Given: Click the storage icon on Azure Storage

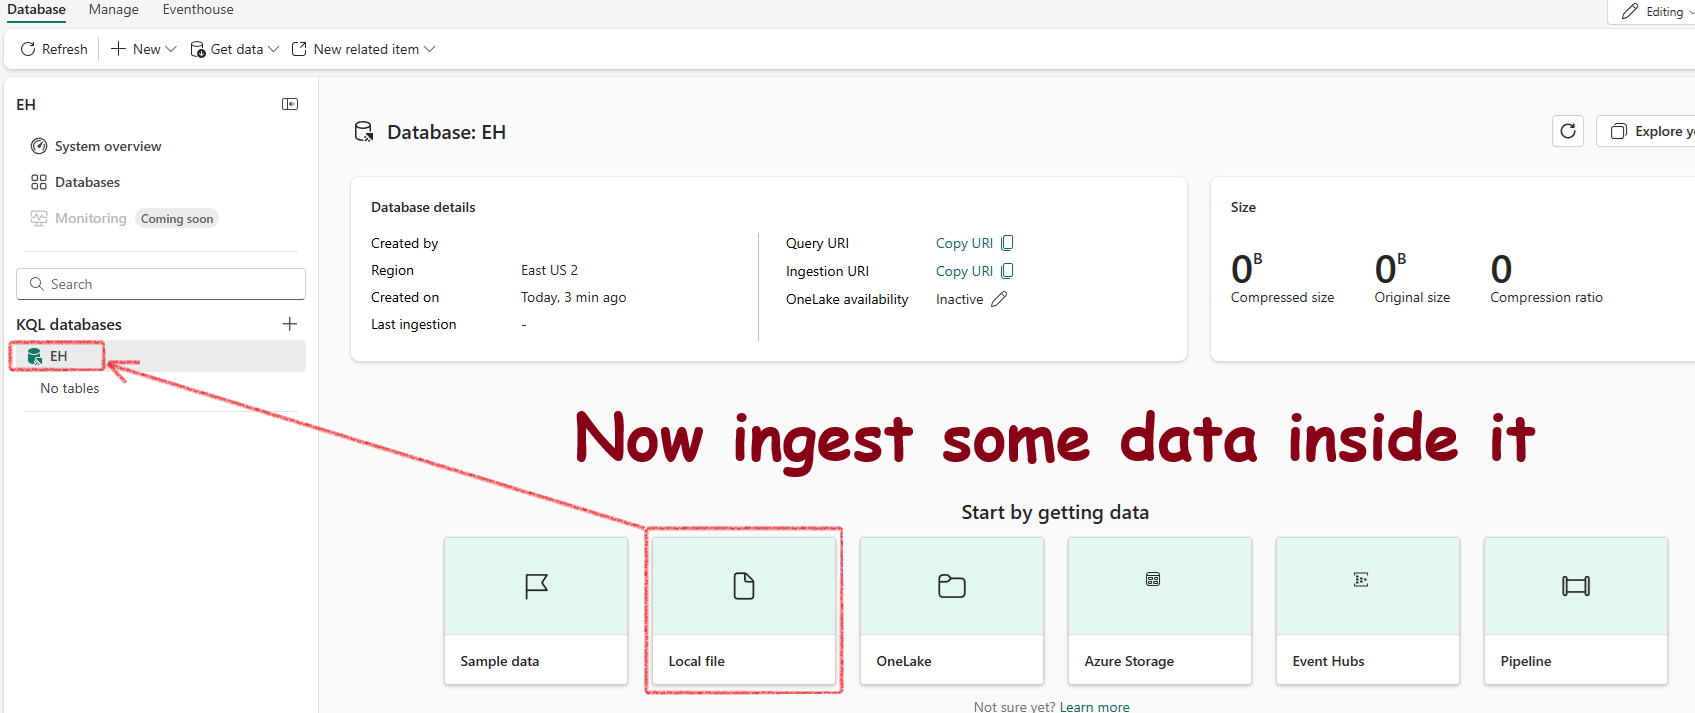Looking at the screenshot, I should pyautogui.click(x=1153, y=579).
